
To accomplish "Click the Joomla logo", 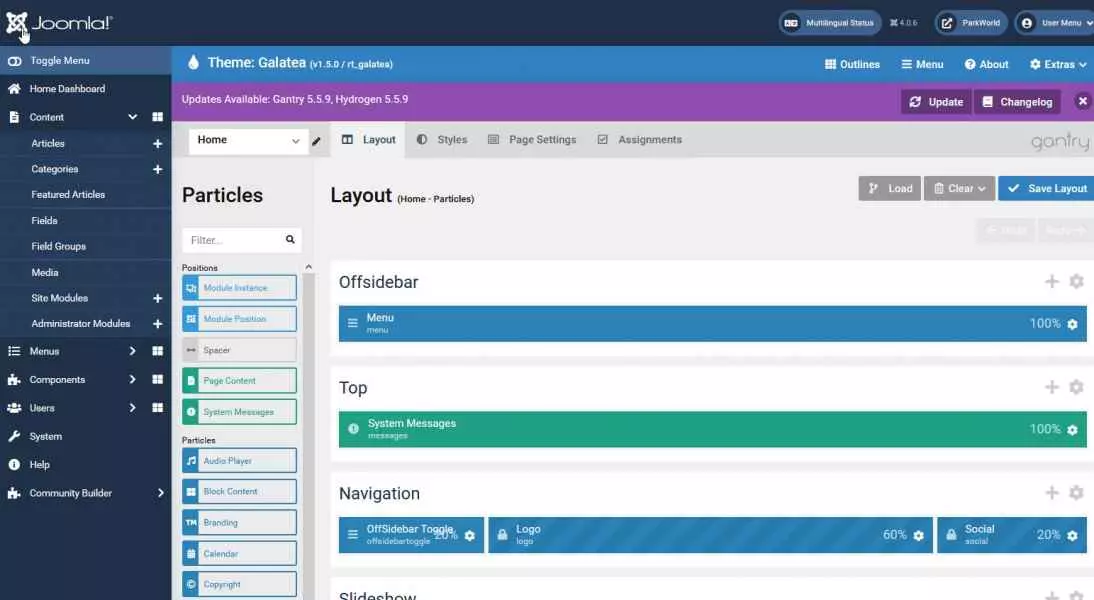I will pyautogui.click(x=59, y=23).
